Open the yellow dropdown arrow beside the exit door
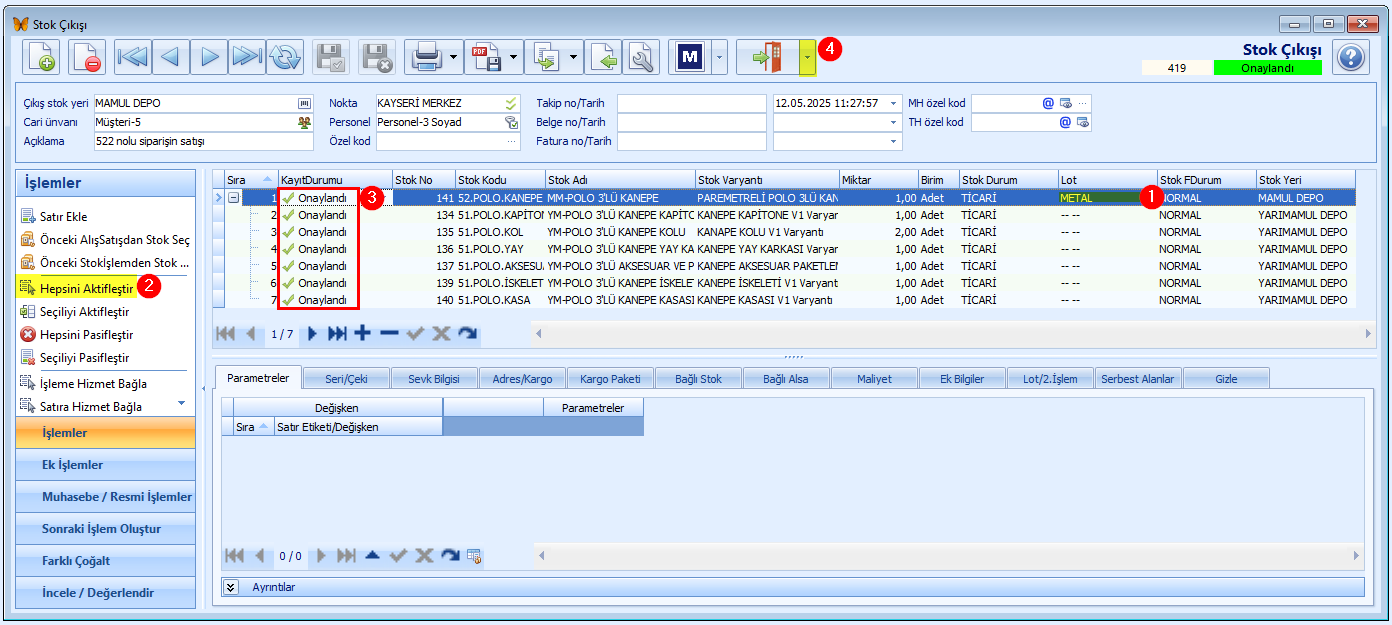The image size is (1392, 625). [808, 58]
